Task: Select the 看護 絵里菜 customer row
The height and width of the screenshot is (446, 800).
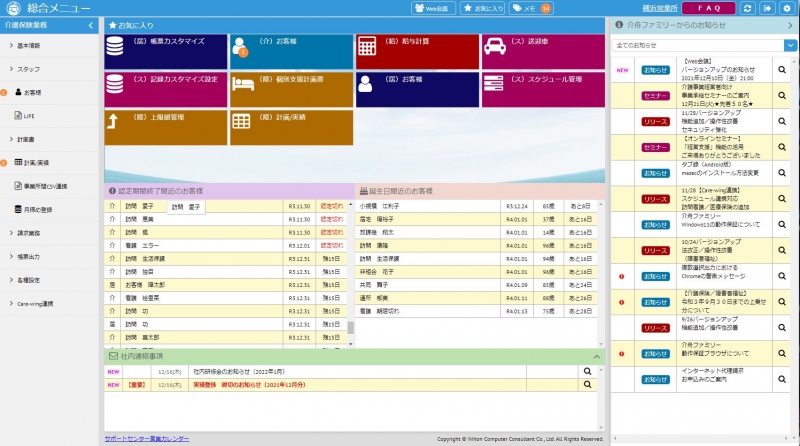Action: (226, 298)
